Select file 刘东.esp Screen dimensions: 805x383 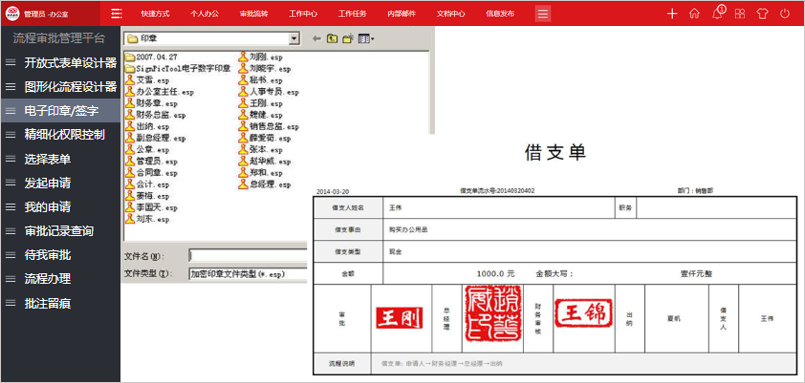[147, 219]
